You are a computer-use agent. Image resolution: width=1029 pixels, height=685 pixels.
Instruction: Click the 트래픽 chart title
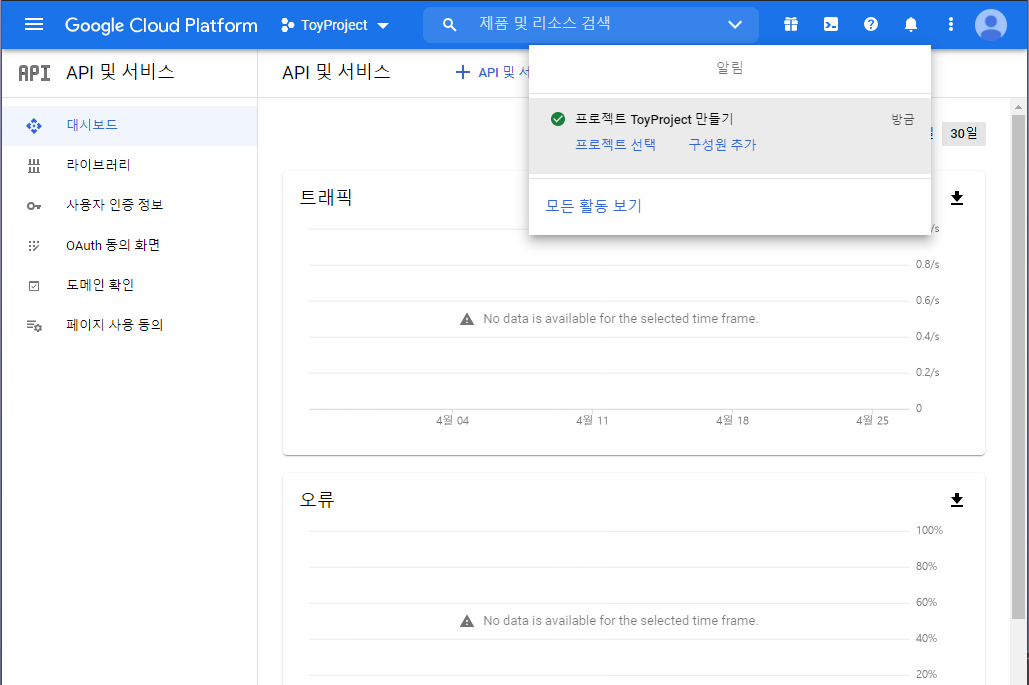tap(326, 197)
